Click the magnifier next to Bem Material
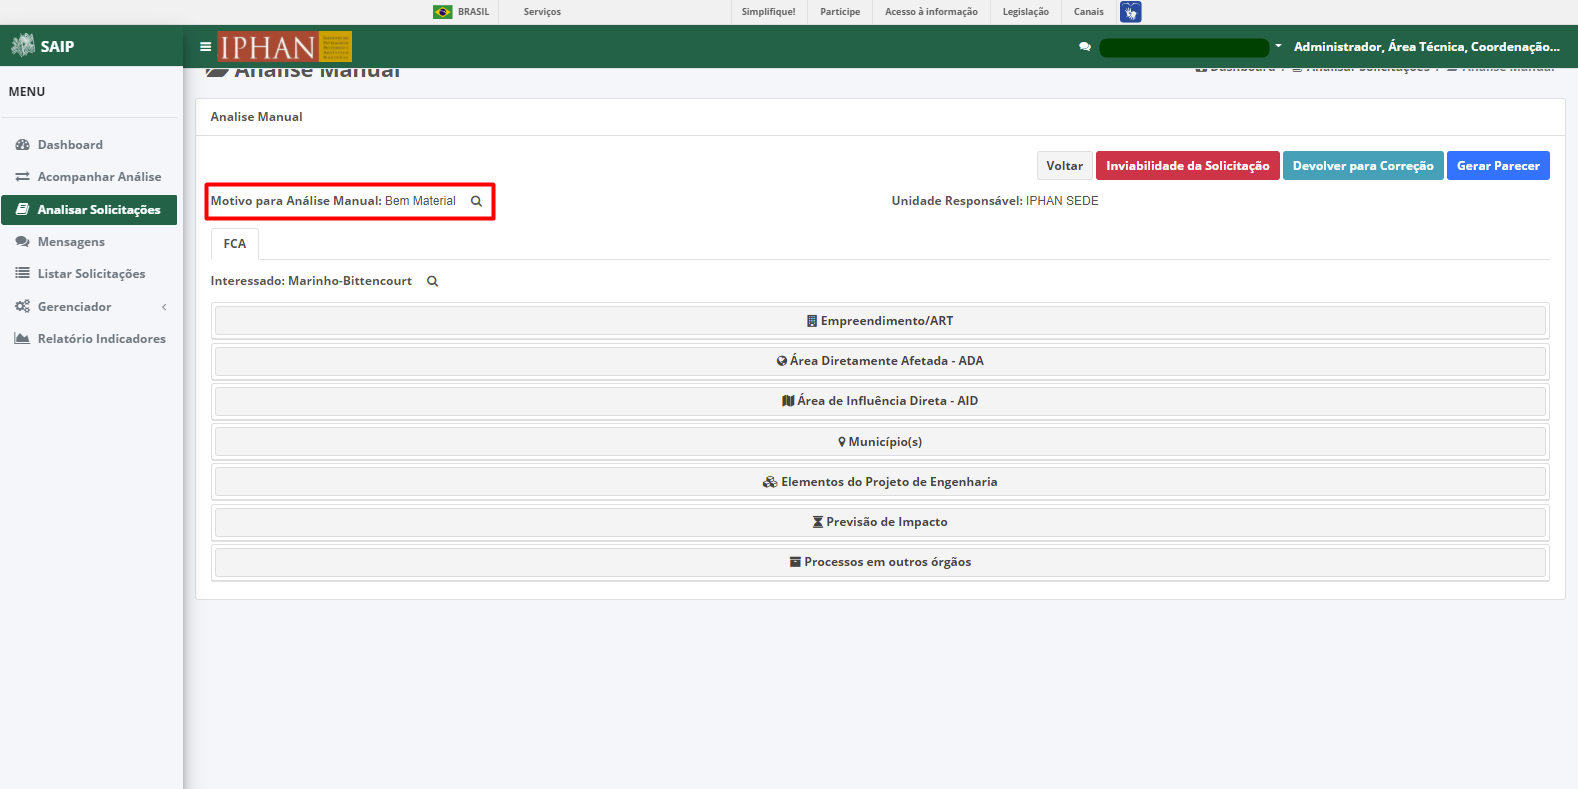 (477, 201)
